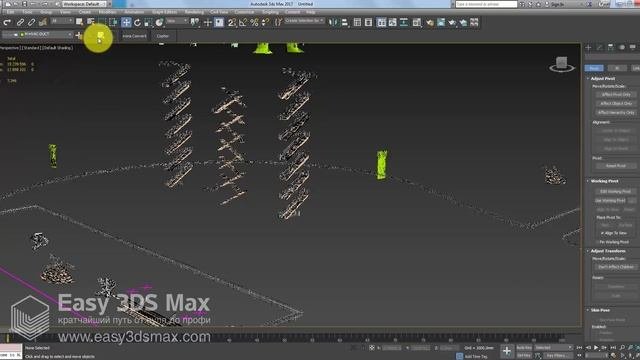Viewport: 640px width, 360px height.
Task: Open the Edit menu
Action: (10, 12)
